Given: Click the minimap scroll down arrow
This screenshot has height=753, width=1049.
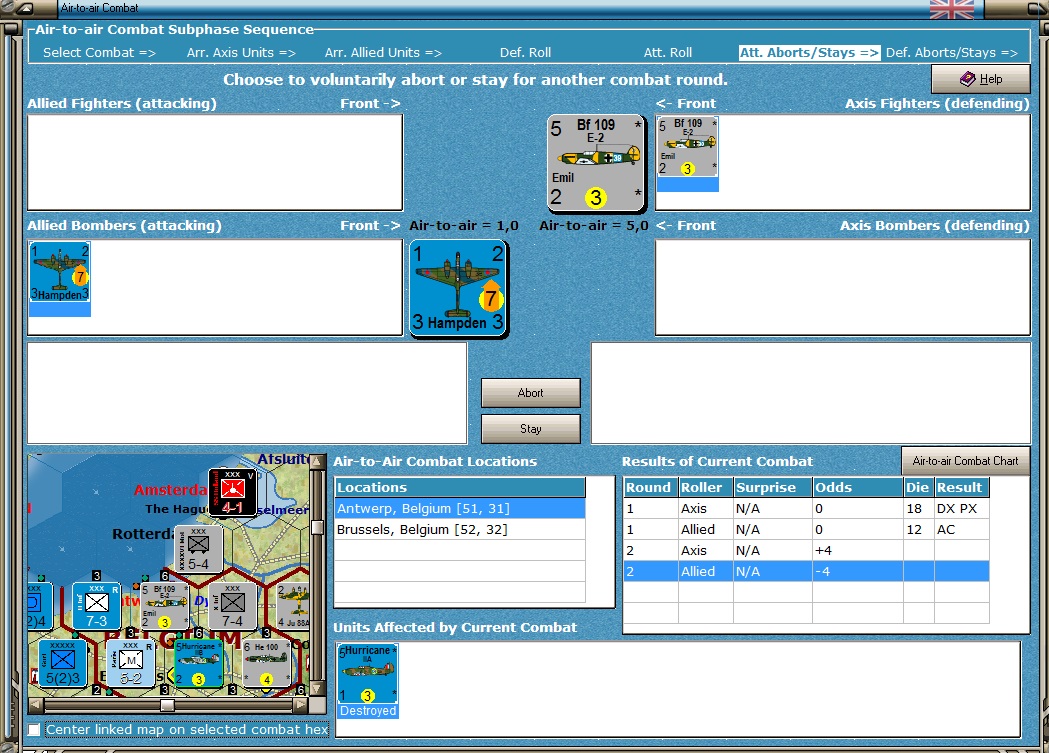Looking at the screenshot, I should point(317,688).
